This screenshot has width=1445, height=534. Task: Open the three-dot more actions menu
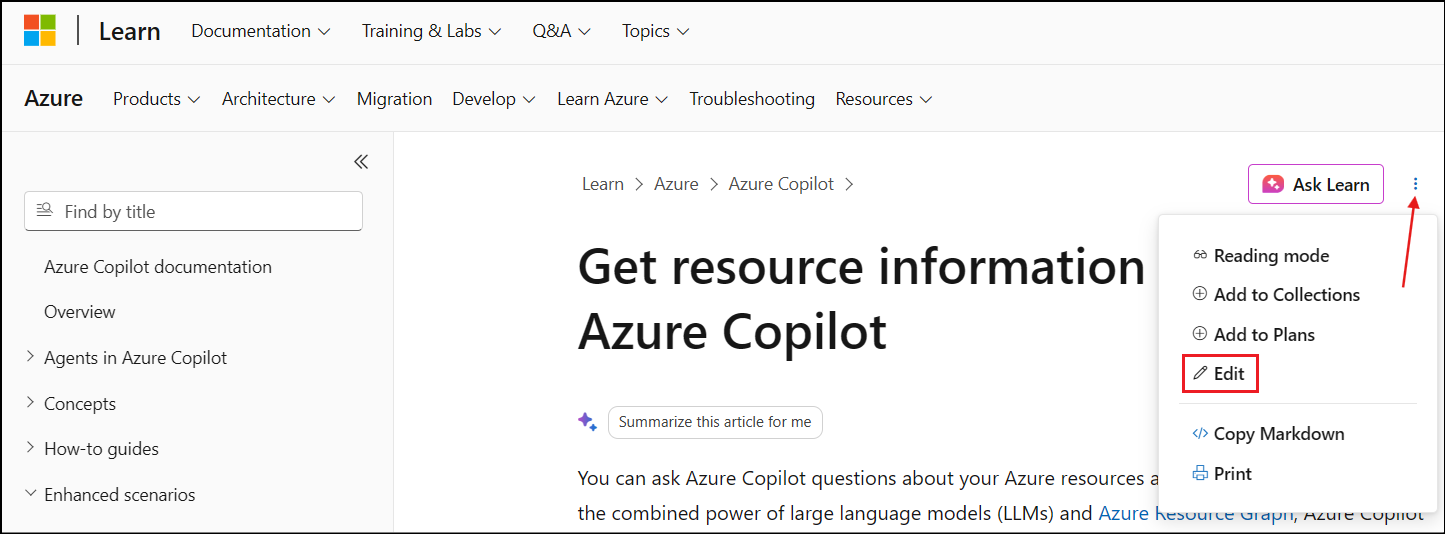(x=1415, y=184)
